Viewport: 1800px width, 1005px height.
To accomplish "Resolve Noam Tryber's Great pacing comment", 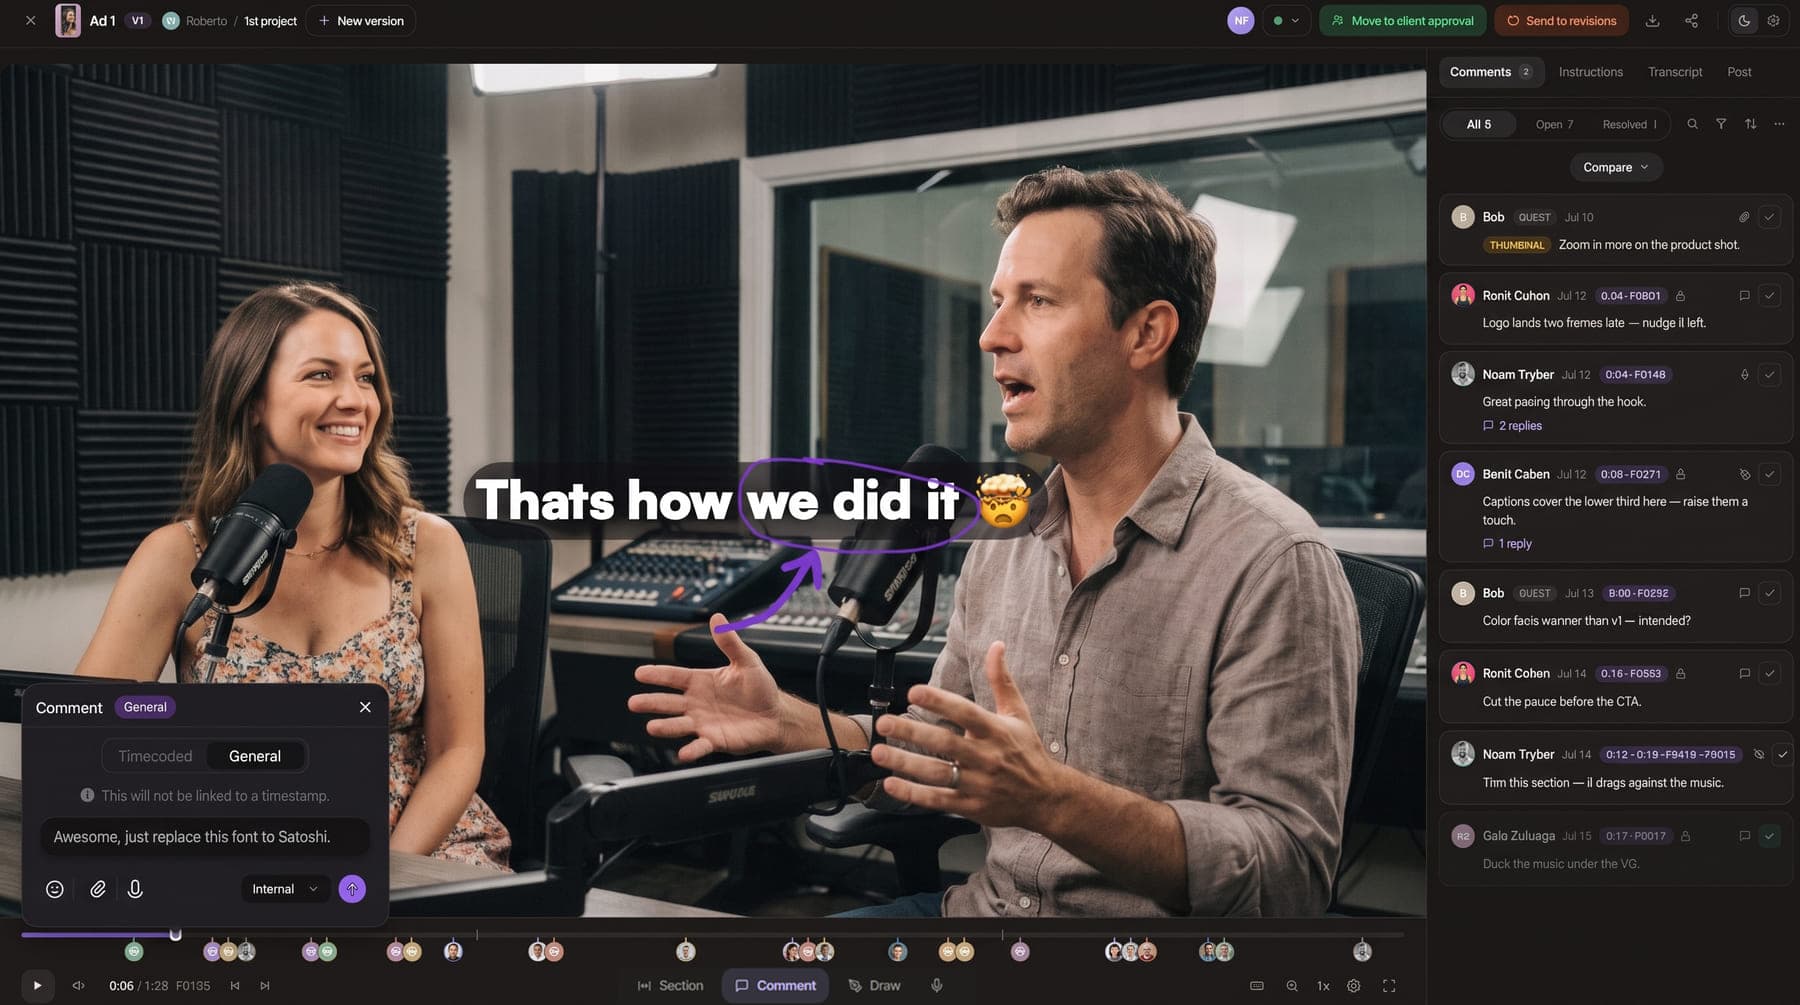I will coord(1769,375).
